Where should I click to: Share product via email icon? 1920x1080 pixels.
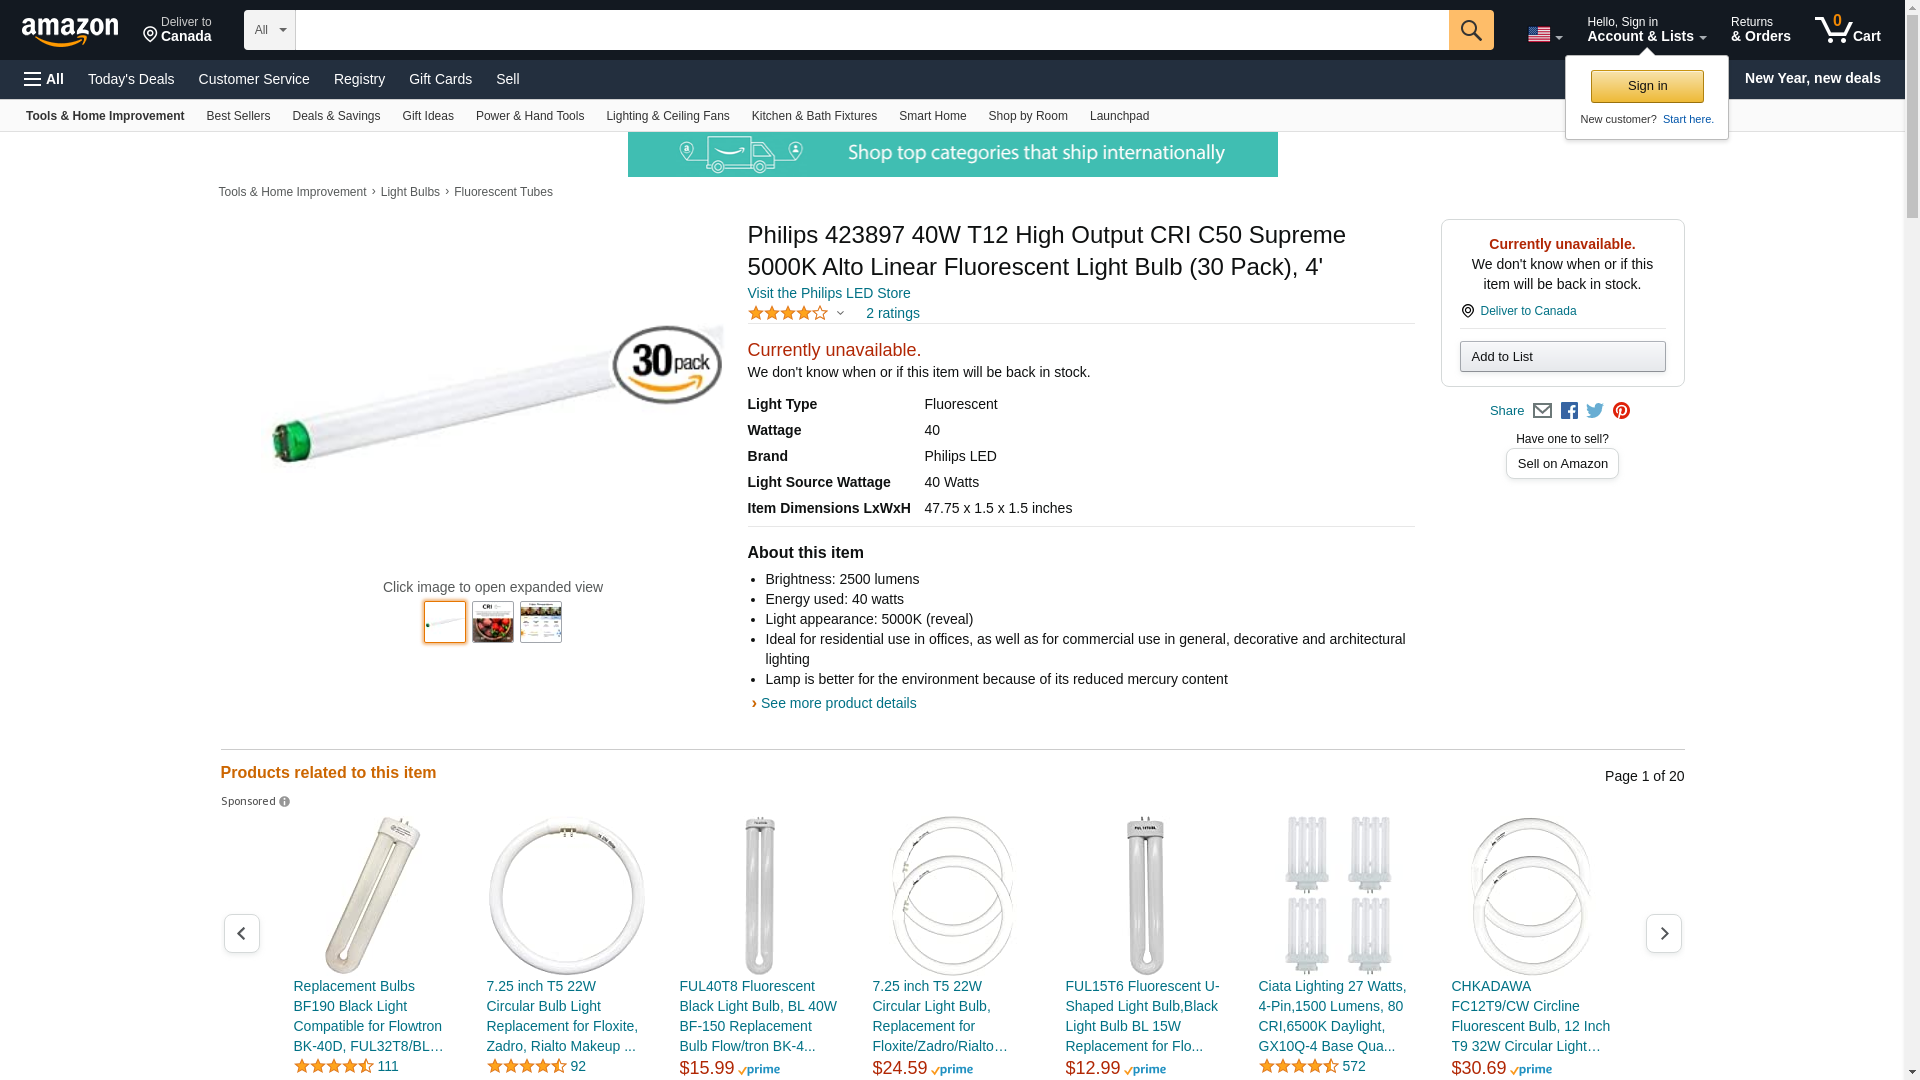click(1542, 411)
